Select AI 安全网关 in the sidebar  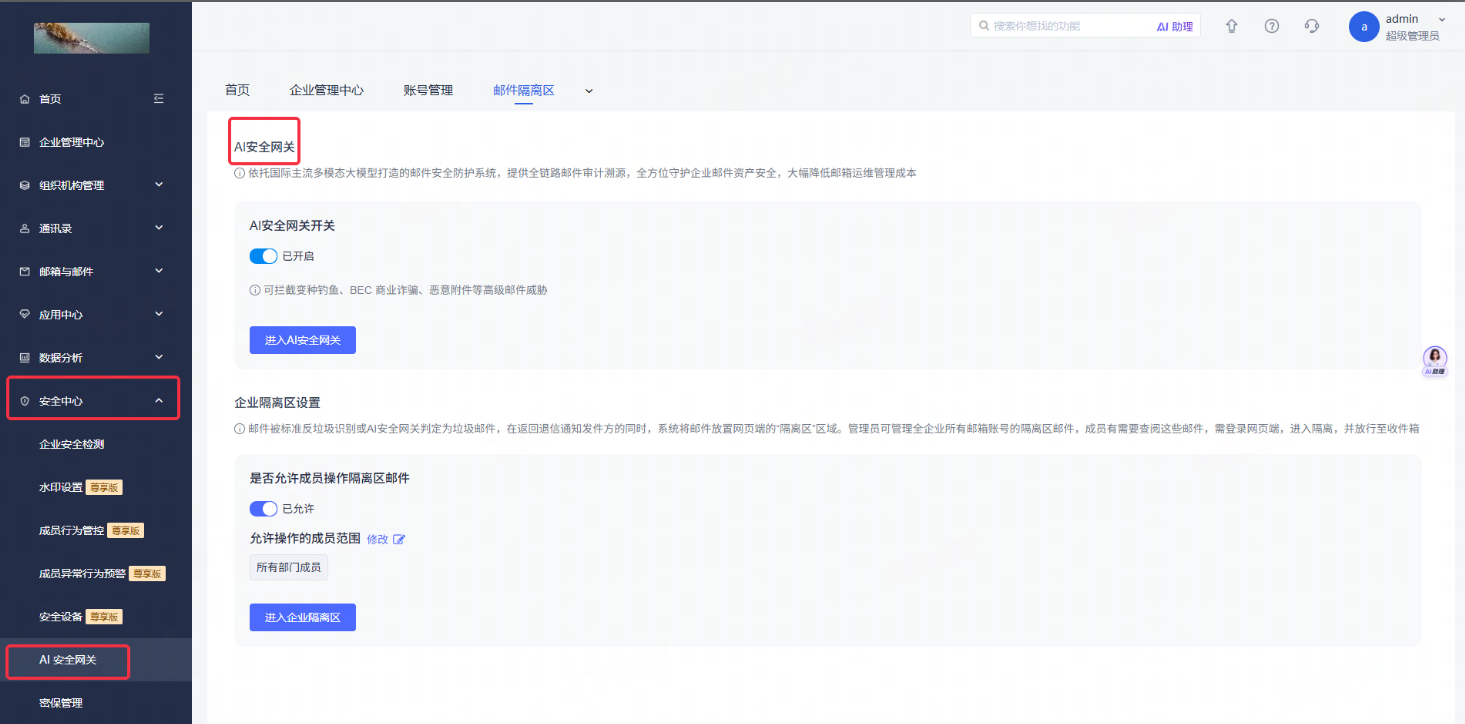[x=96, y=660]
